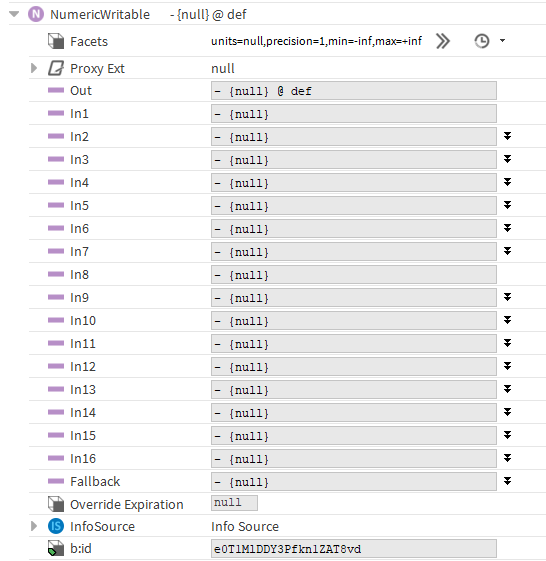Click the history clock icon beside Facets
This screenshot has width=546, height=561.
(482, 41)
